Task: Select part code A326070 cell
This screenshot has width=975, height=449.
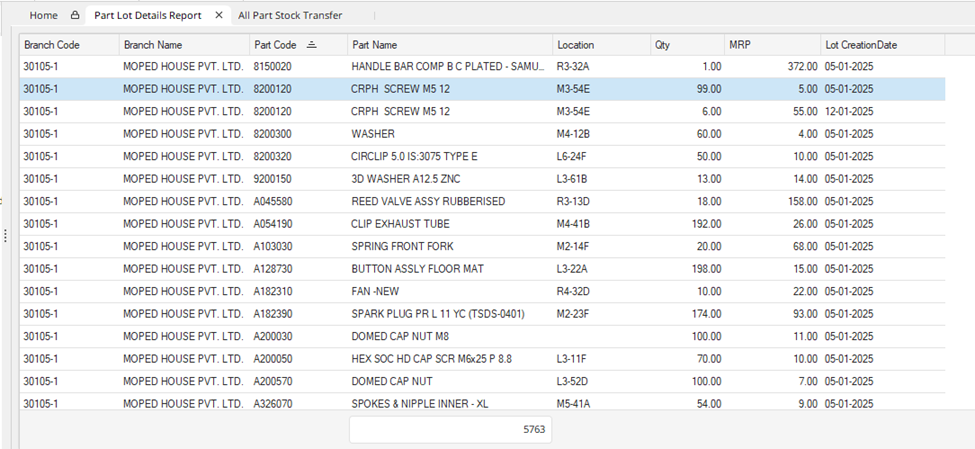Action: click(273, 404)
